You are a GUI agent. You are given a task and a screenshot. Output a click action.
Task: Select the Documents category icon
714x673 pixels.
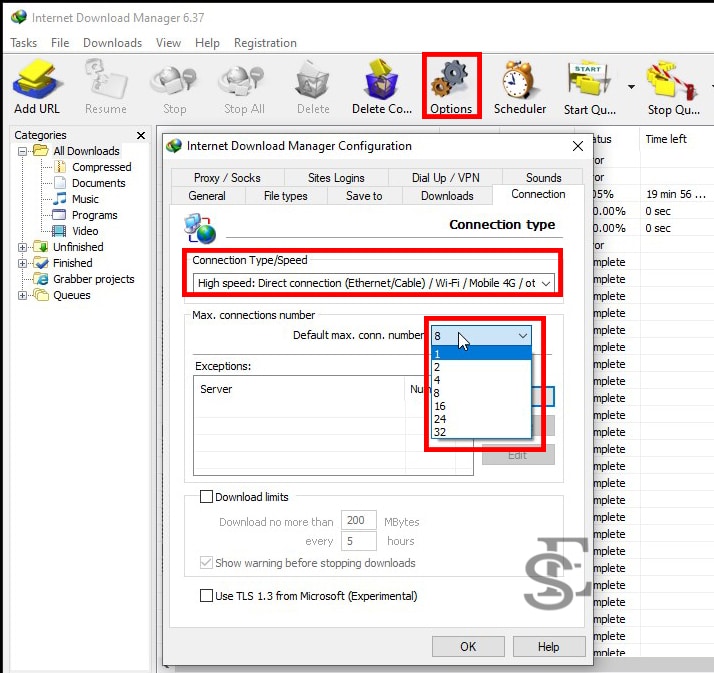[x=60, y=183]
